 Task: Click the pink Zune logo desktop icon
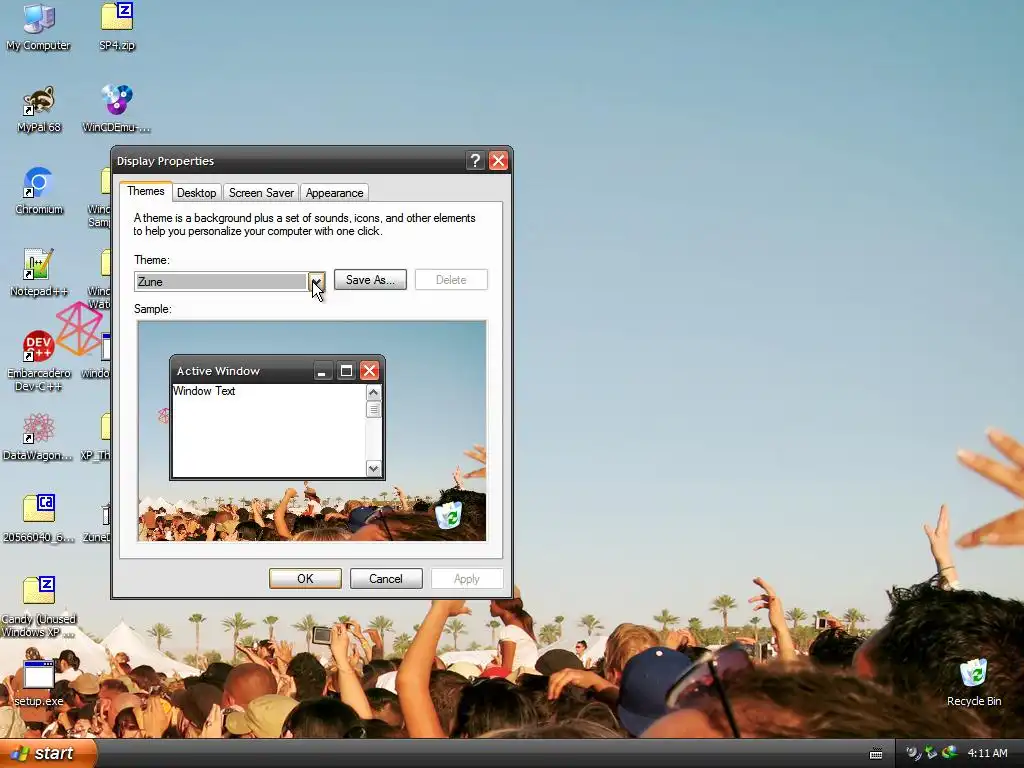pos(80,328)
